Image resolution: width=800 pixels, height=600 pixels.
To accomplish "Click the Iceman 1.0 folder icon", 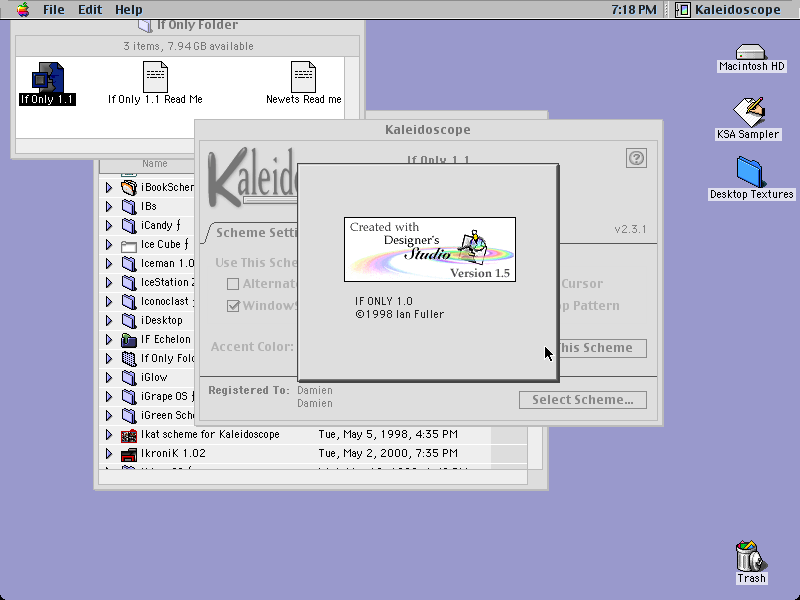I will [129, 263].
